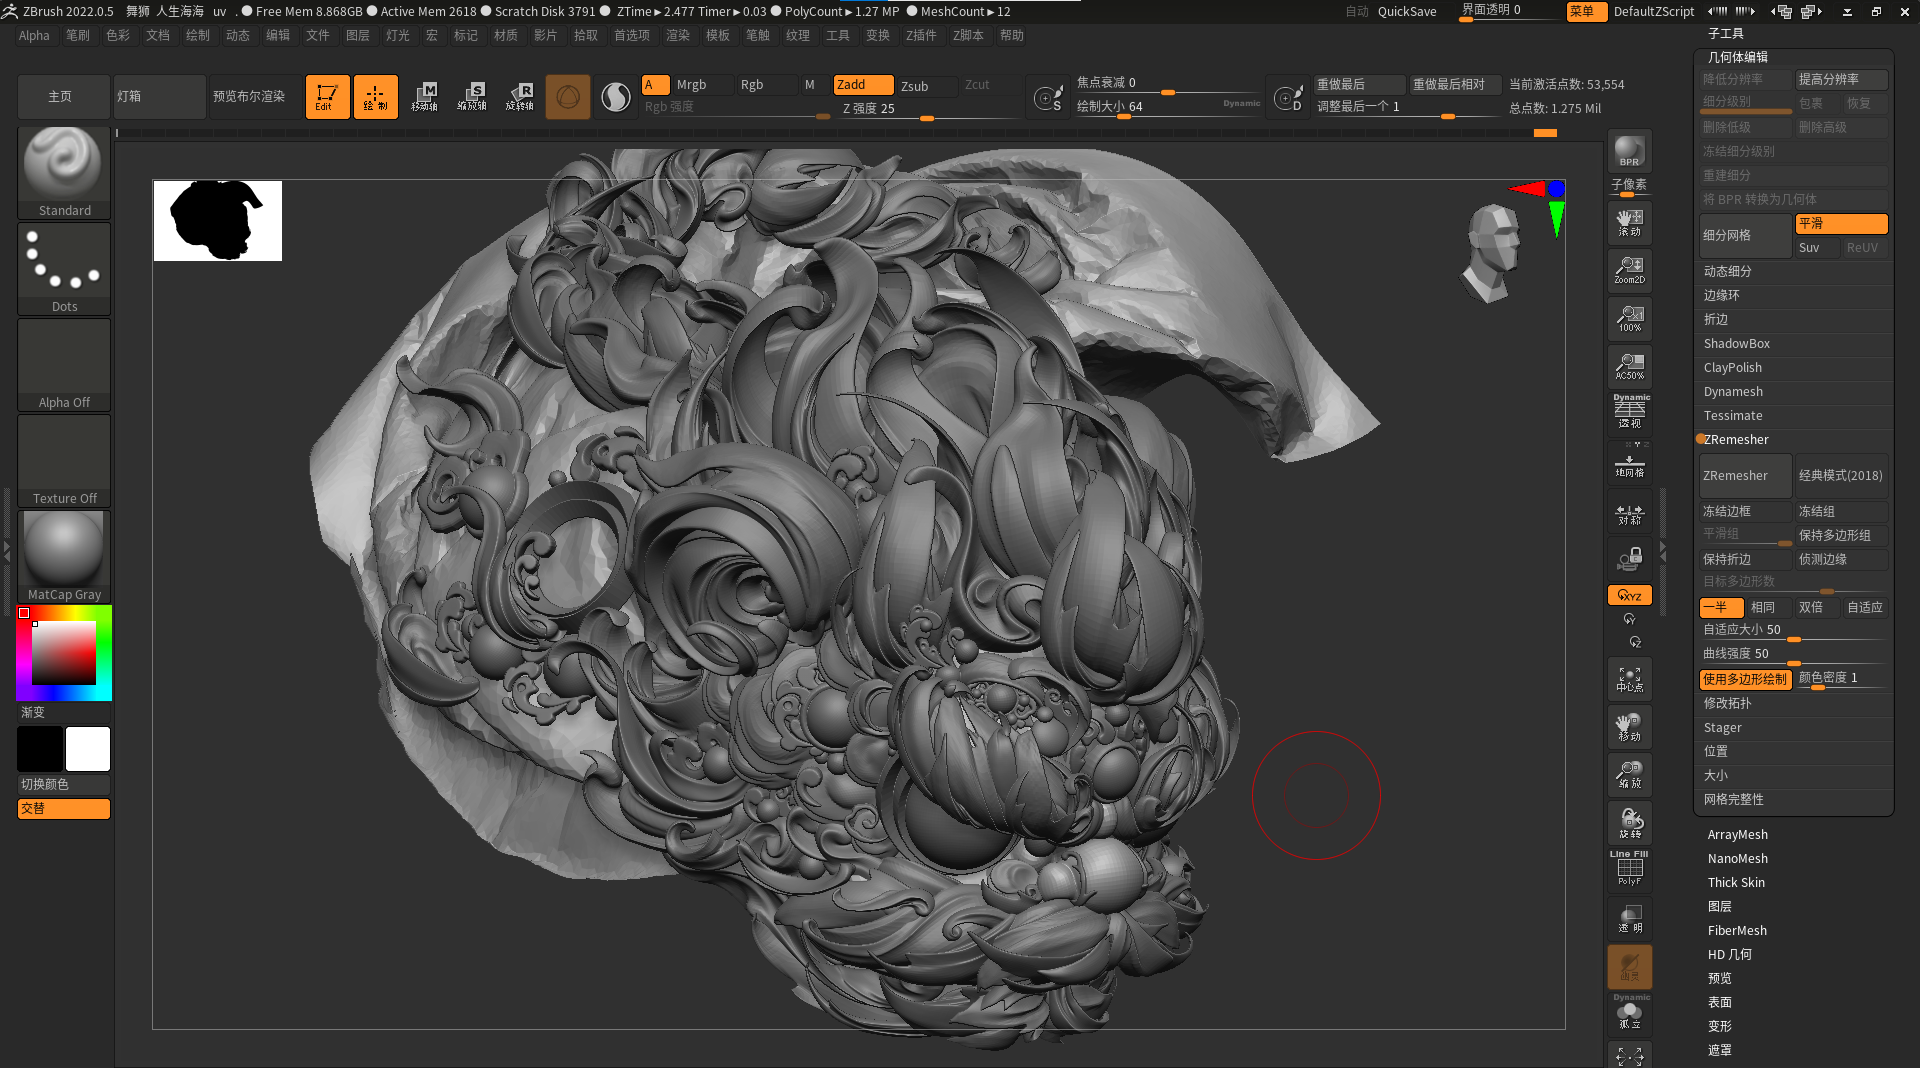
Task: Click the PolyF Line Fill icon
Action: pos(1629,868)
